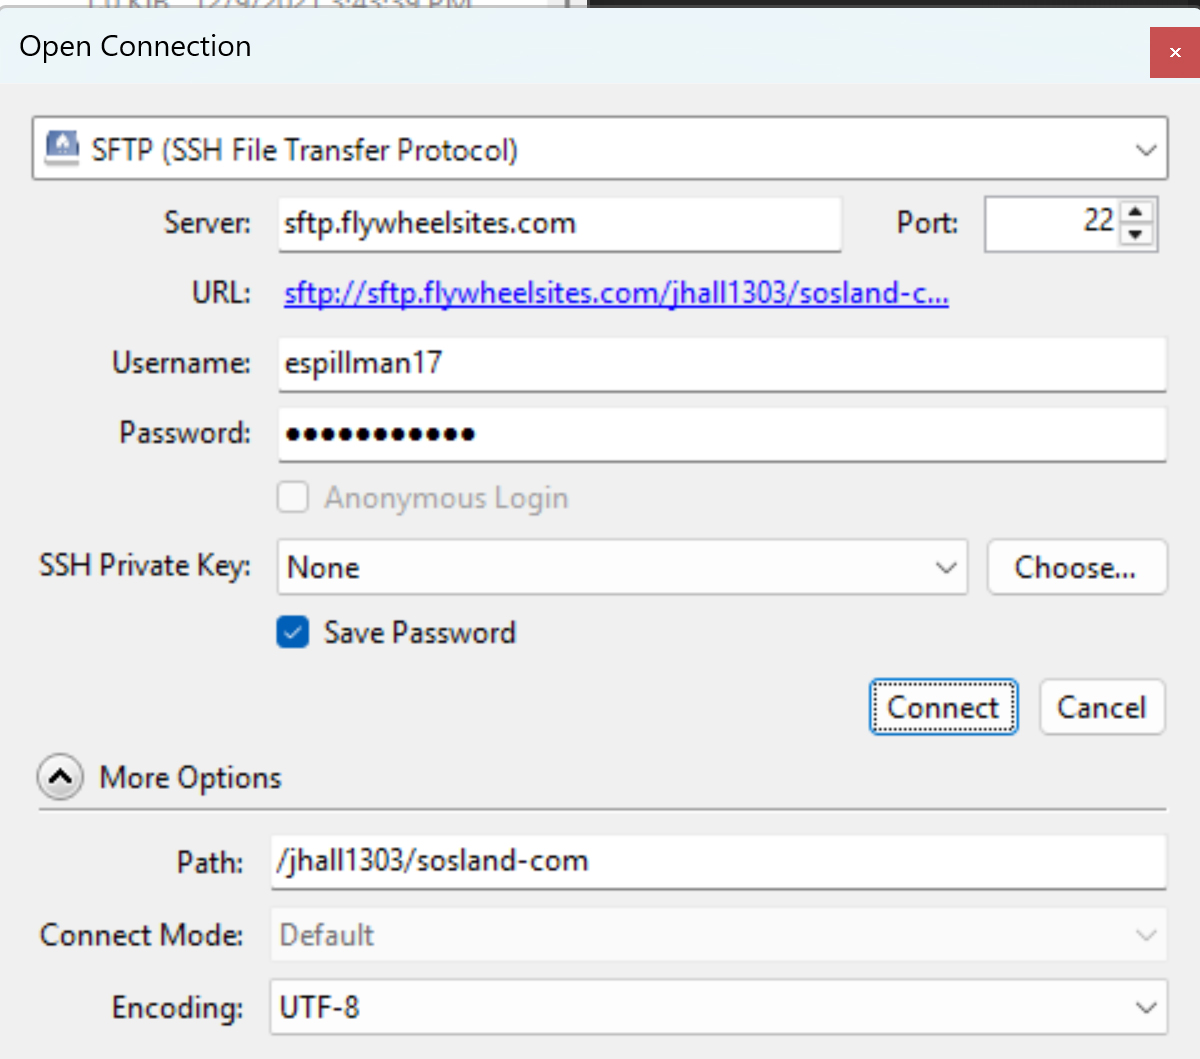This screenshot has width=1200, height=1059.
Task: Click the Server address field
Action: click(x=560, y=223)
